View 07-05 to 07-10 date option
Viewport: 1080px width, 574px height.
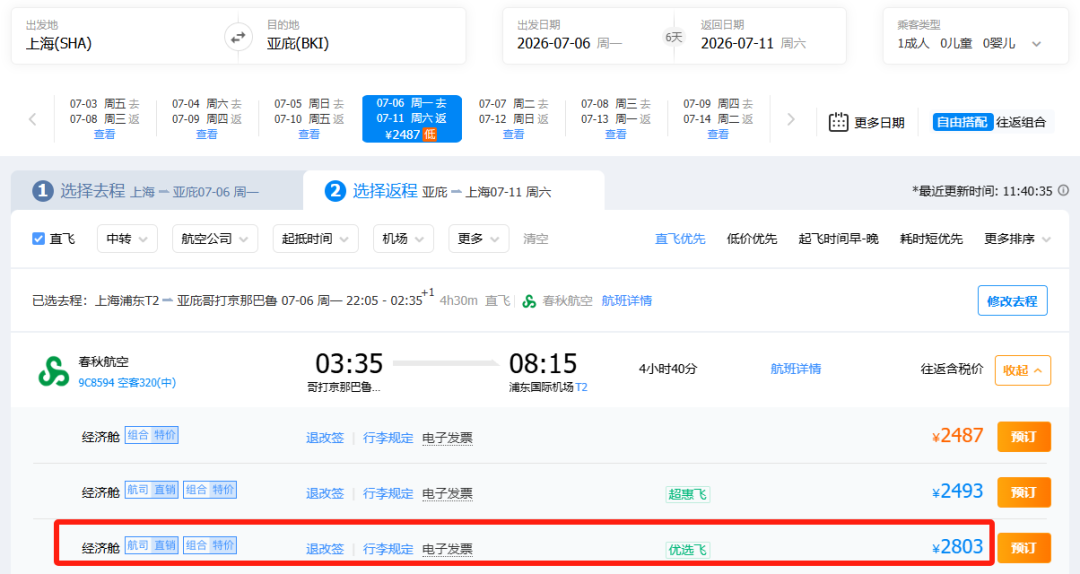(309, 119)
